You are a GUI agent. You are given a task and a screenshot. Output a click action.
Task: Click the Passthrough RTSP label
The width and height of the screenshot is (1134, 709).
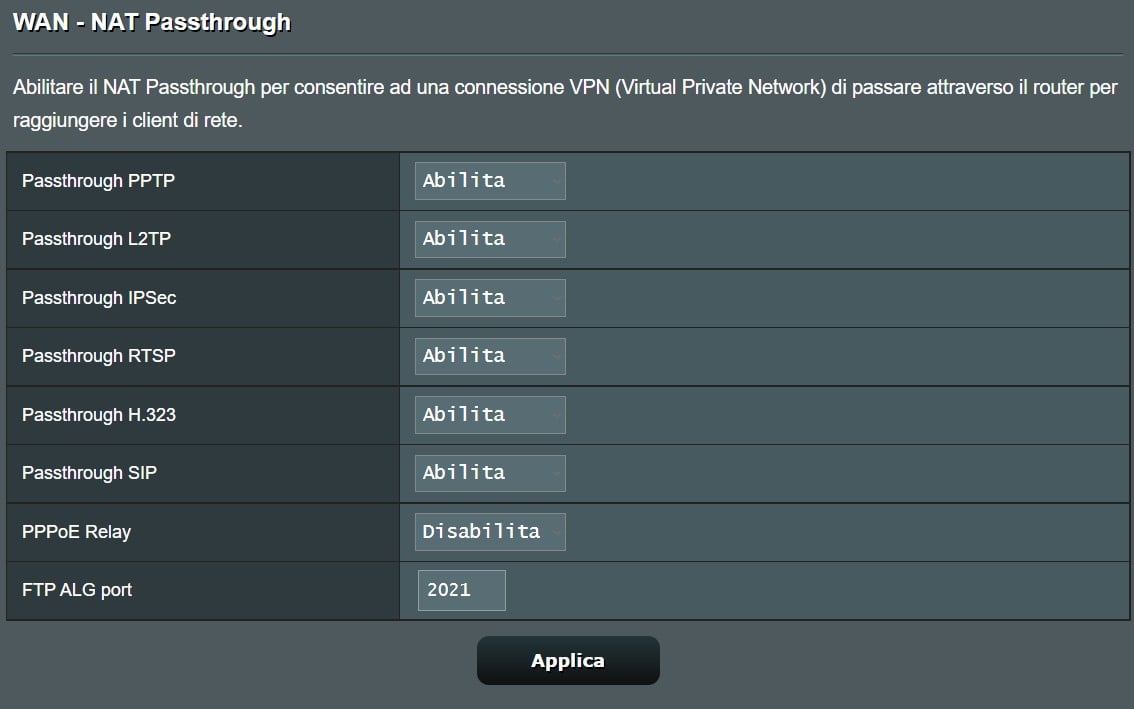click(x=98, y=356)
